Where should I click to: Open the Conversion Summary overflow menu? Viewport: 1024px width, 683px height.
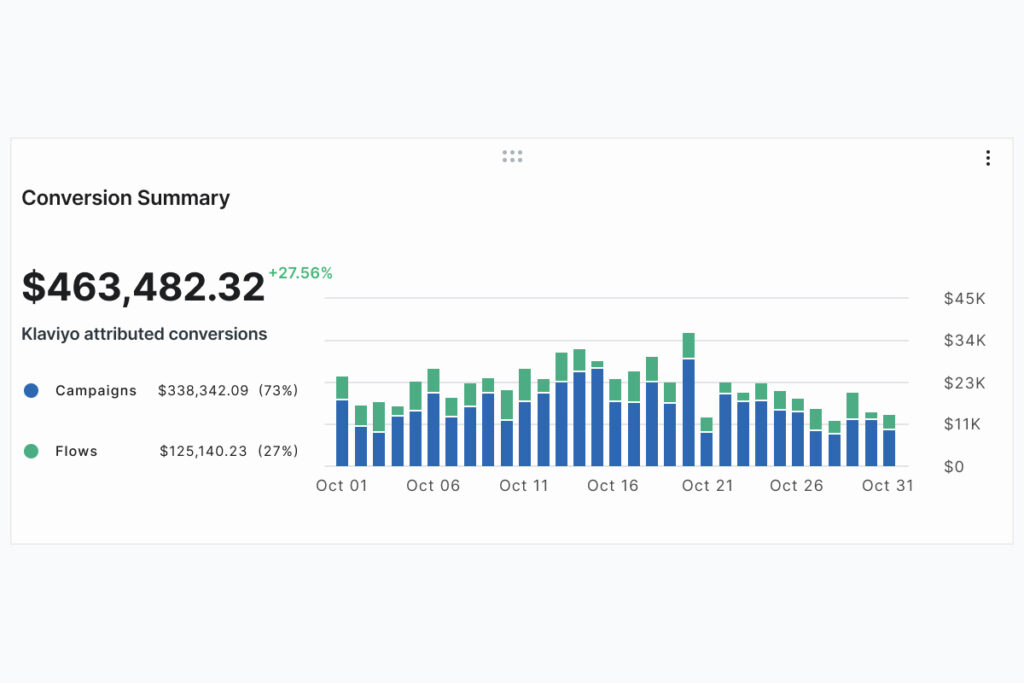point(988,157)
